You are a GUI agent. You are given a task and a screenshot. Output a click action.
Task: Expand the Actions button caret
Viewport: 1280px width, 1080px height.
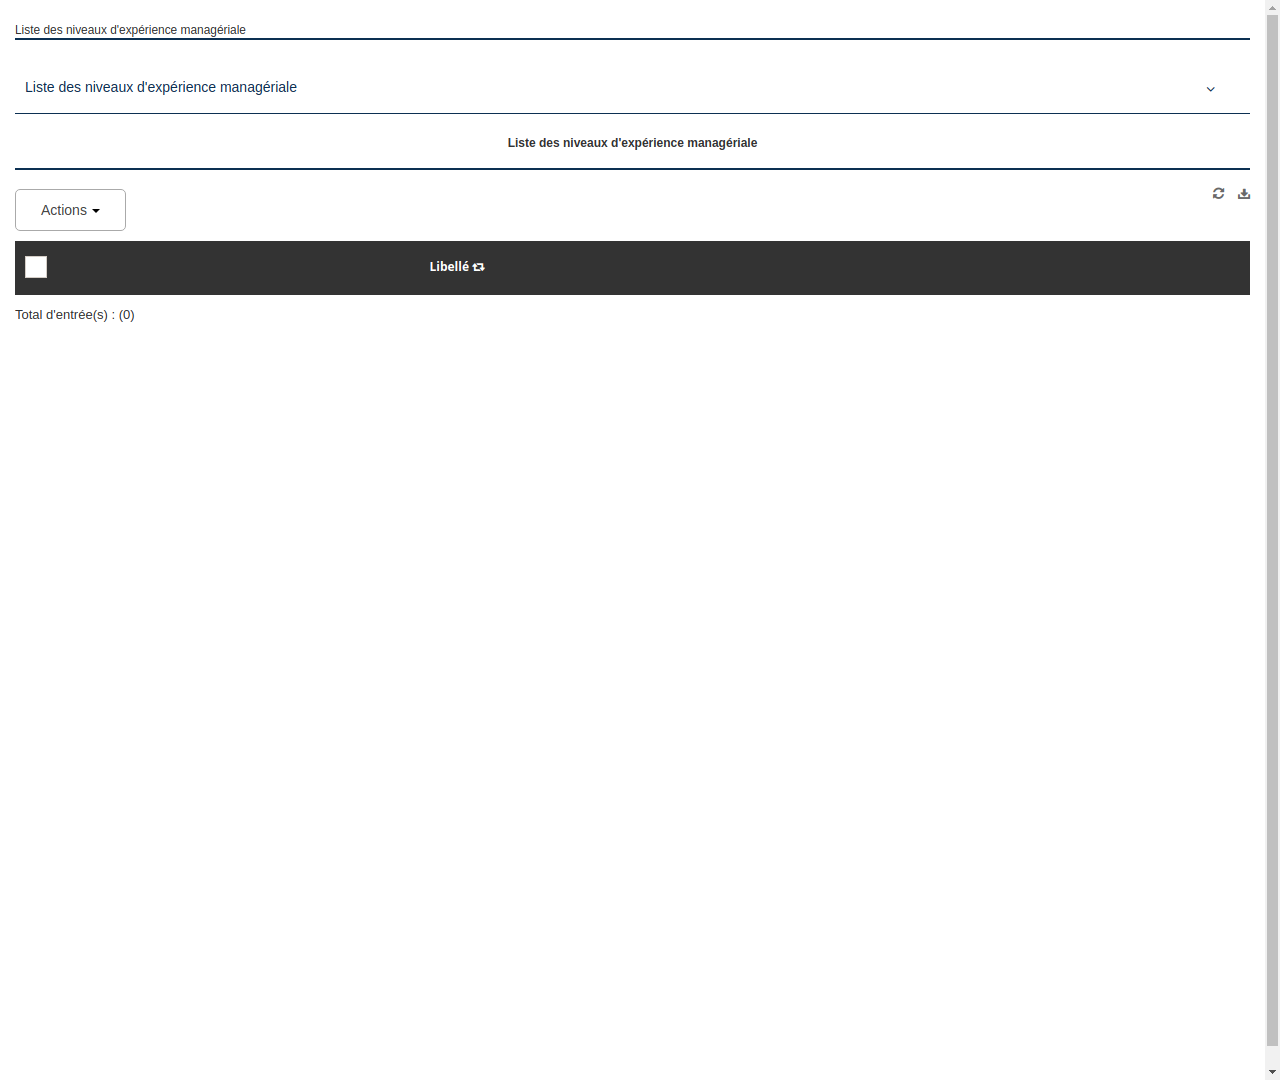[97, 210]
